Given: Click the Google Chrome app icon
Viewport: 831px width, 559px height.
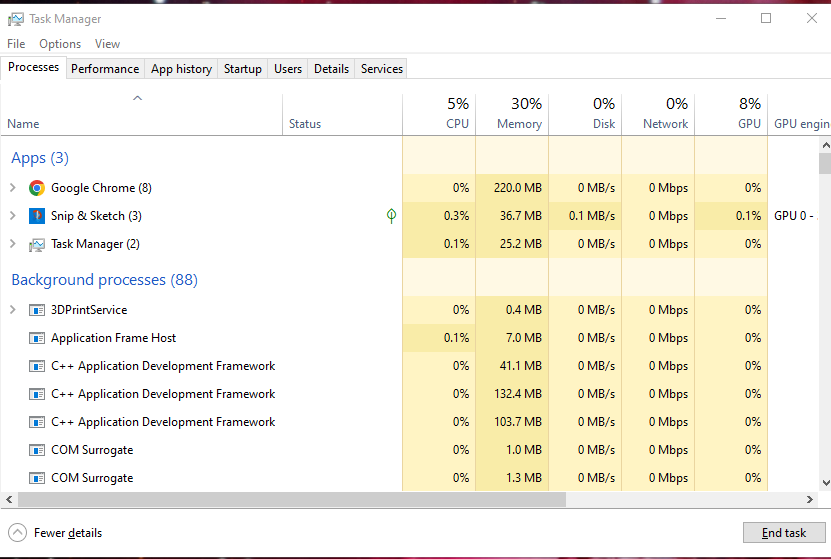Looking at the screenshot, I should tap(37, 188).
